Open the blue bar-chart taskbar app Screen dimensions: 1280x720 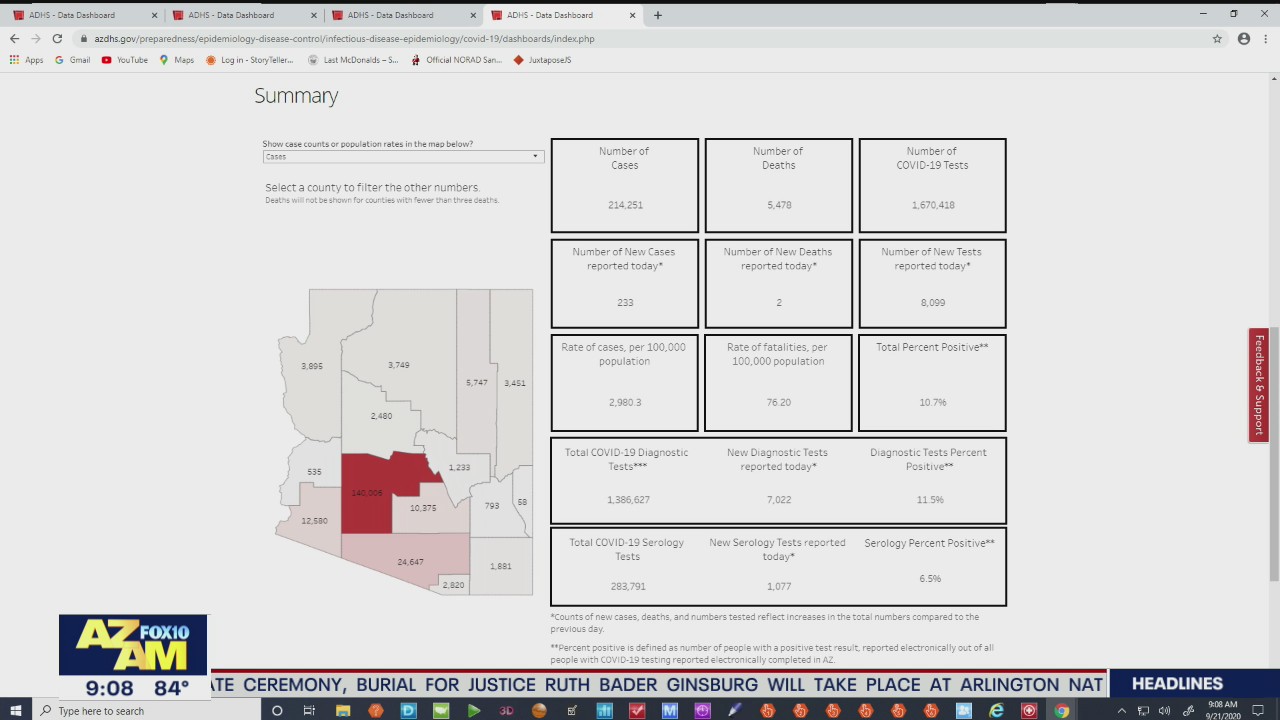604,710
